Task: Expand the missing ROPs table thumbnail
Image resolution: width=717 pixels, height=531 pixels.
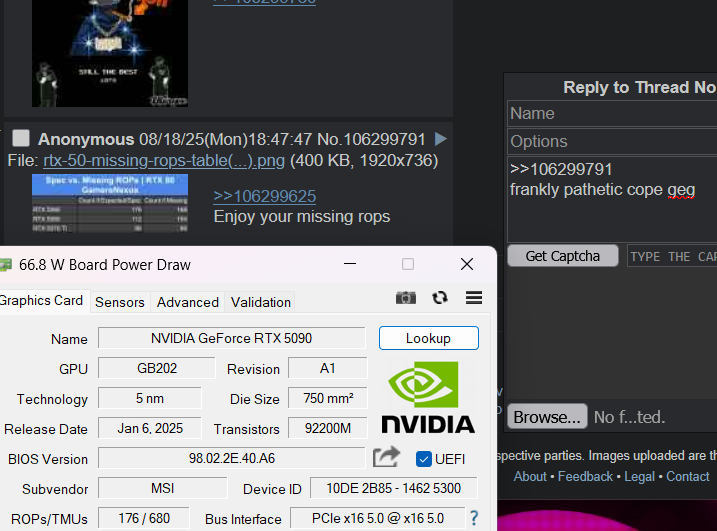Action: [x=110, y=203]
